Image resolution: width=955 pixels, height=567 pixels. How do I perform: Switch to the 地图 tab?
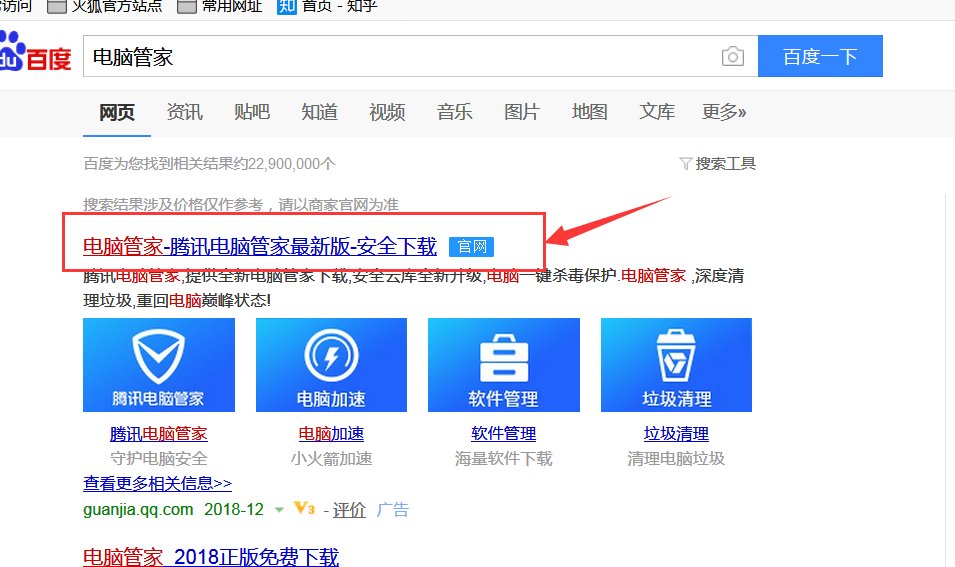point(590,112)
